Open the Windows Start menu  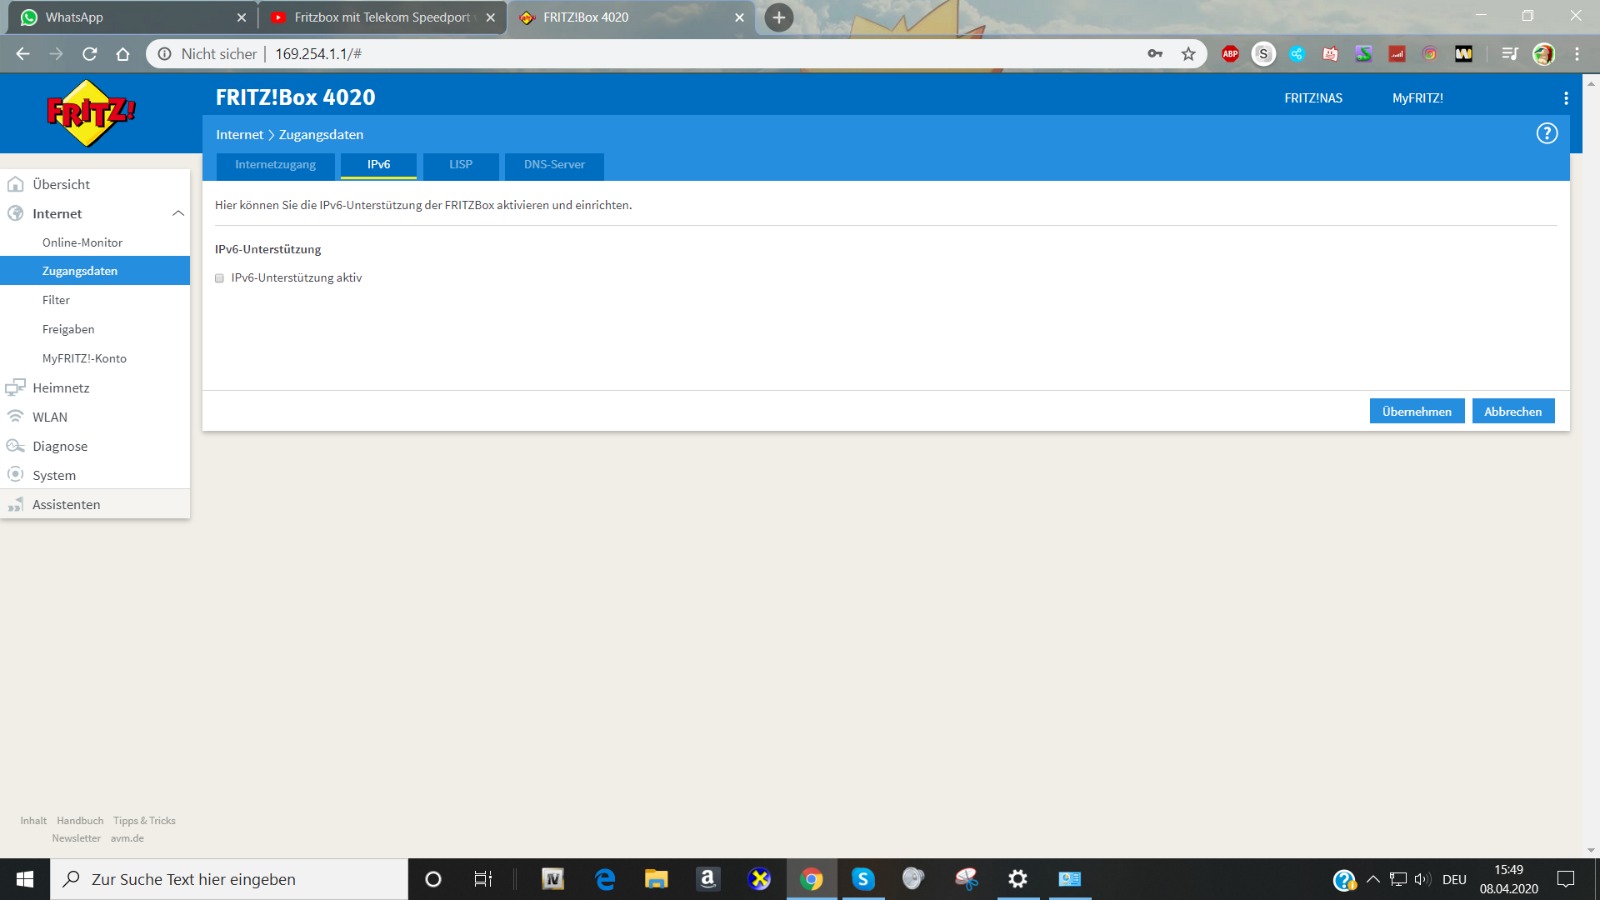pyautogui.click(x=25, y=879)
